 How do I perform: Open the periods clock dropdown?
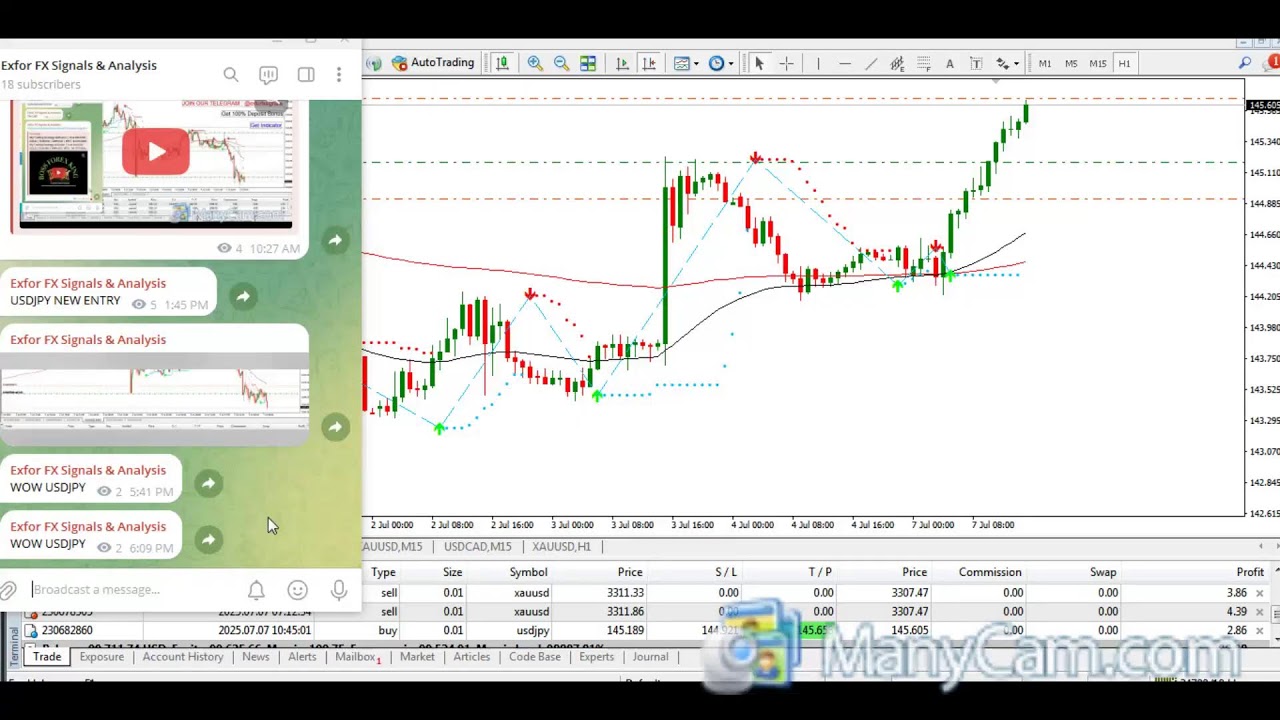pyautogui.click(x=721, y=63)
